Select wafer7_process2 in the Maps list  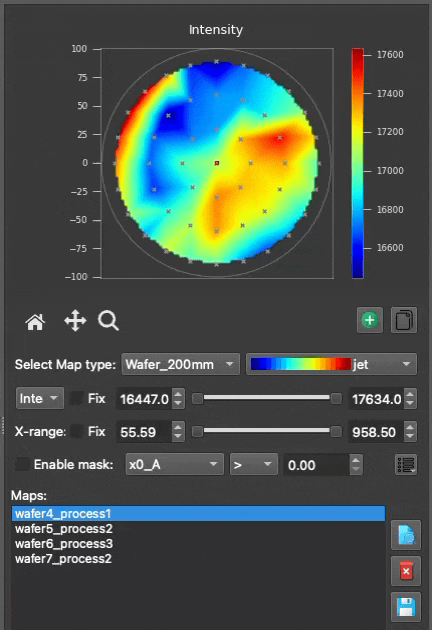(x=63, y=559)
